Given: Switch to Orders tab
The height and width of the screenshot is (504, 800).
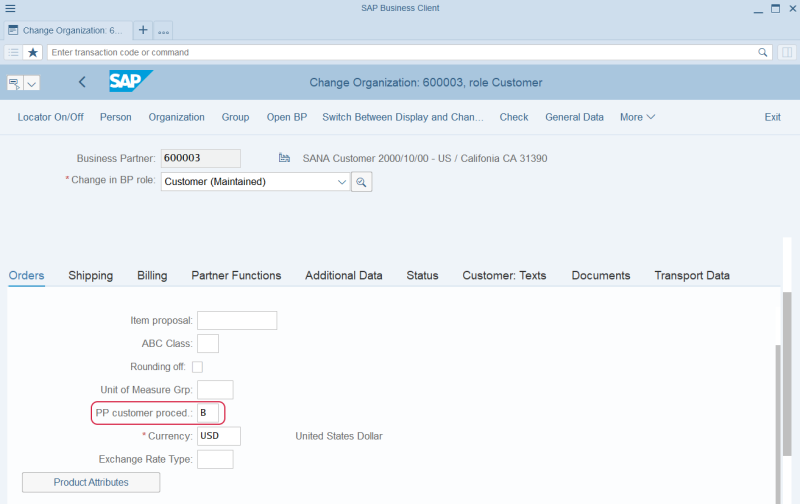Looking at the screenshot, I should (x=27, y=275).
